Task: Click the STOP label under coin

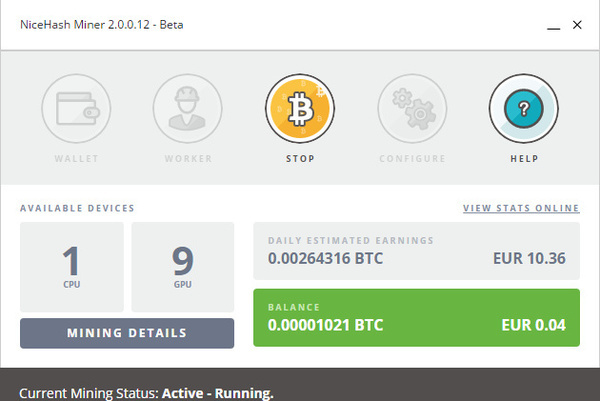Action: pyautogui.click(x=300, y=158)
